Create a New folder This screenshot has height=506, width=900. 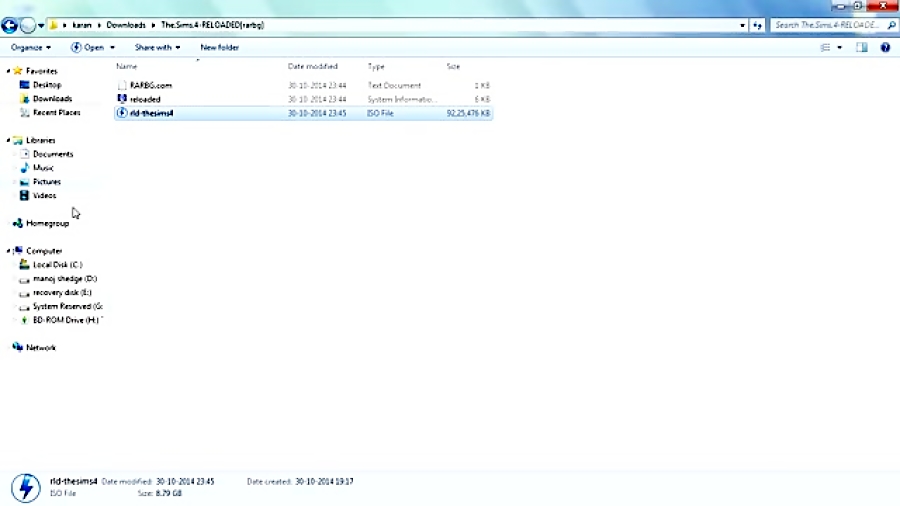[x=219, y=48]
